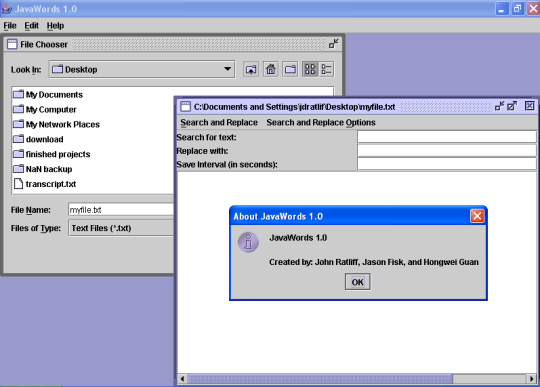Close the myfile.txt internal window
The width and height of the screenshot is (540, 387).
[529, 106]
